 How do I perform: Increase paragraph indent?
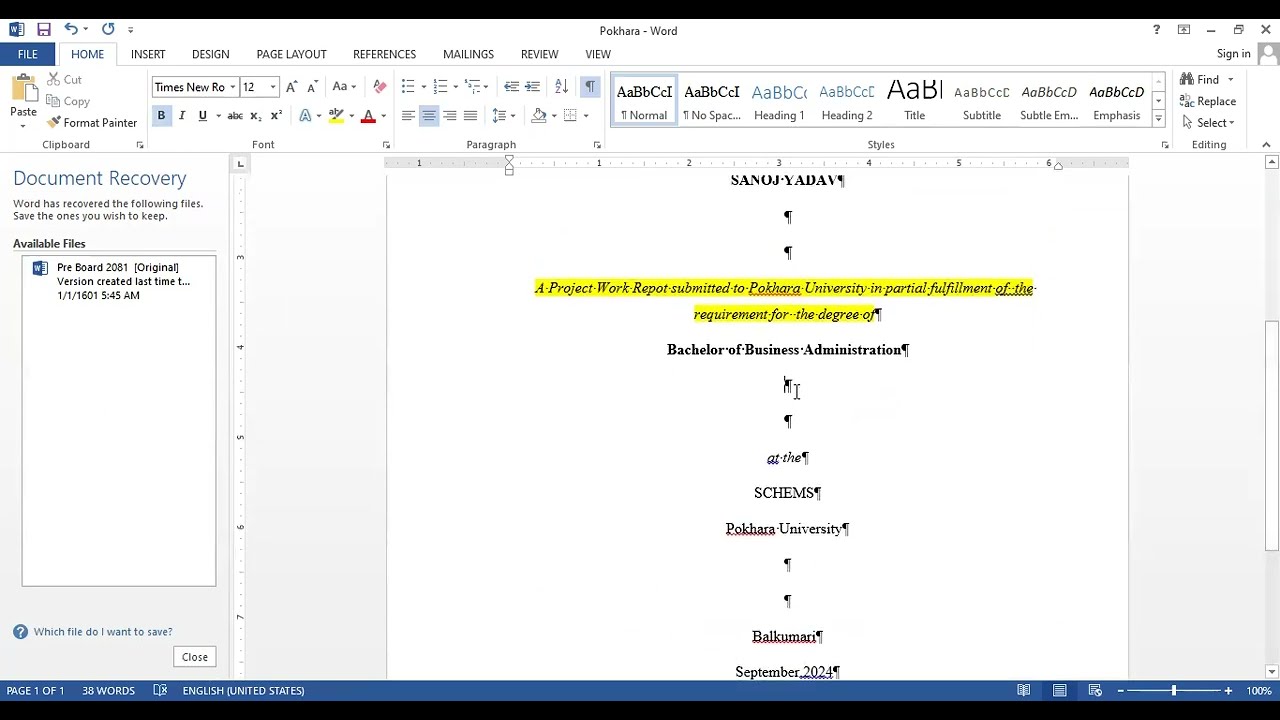point(532,87)
